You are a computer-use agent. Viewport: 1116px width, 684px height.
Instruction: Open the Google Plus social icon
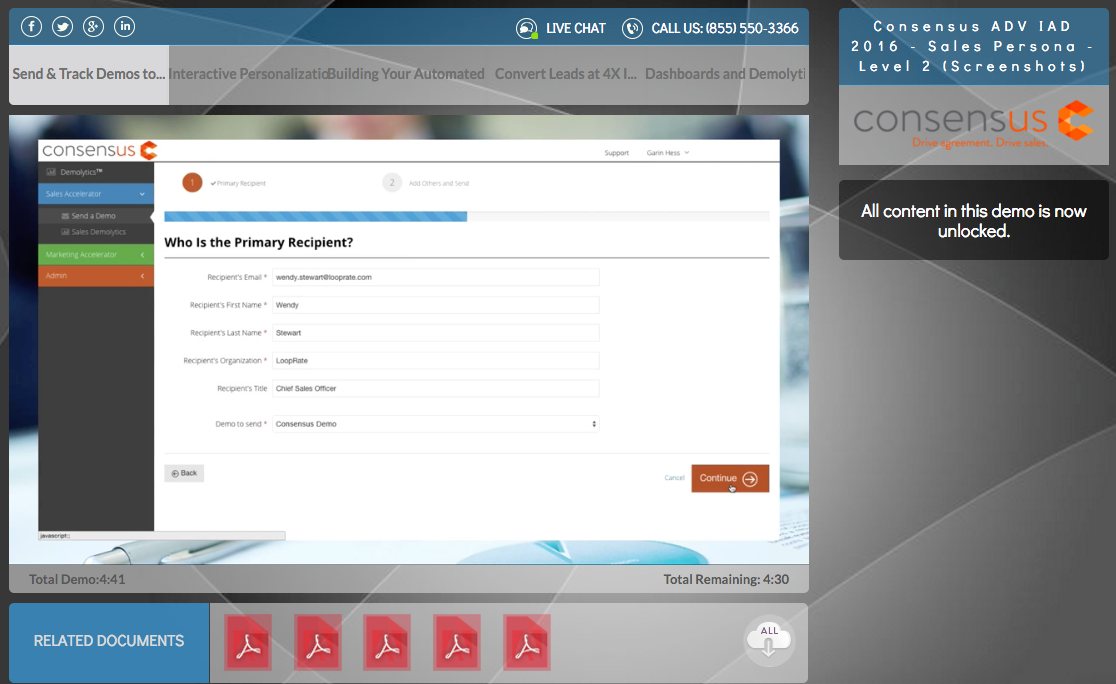(93, 27)
